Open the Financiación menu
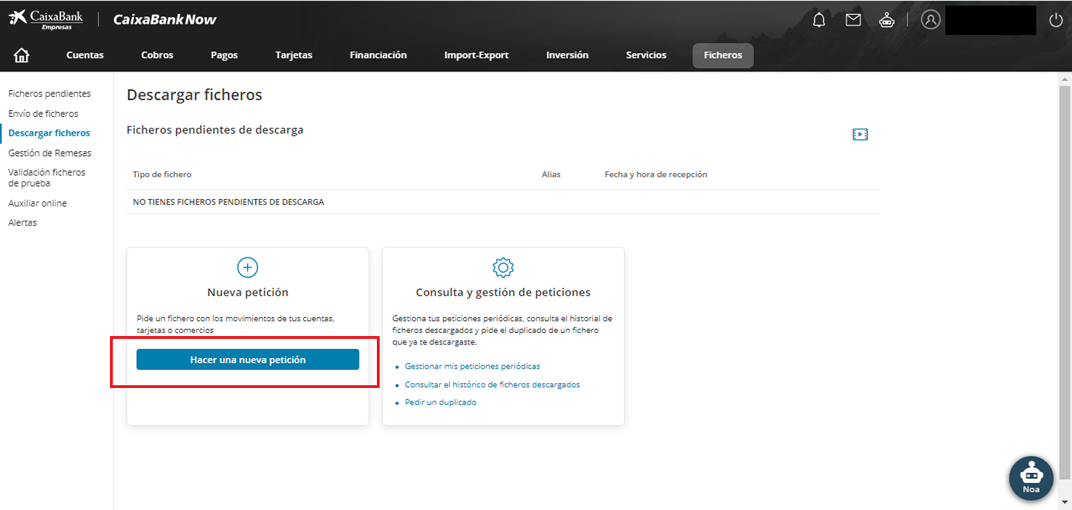 pyautogui.click(x=378, y=55)
